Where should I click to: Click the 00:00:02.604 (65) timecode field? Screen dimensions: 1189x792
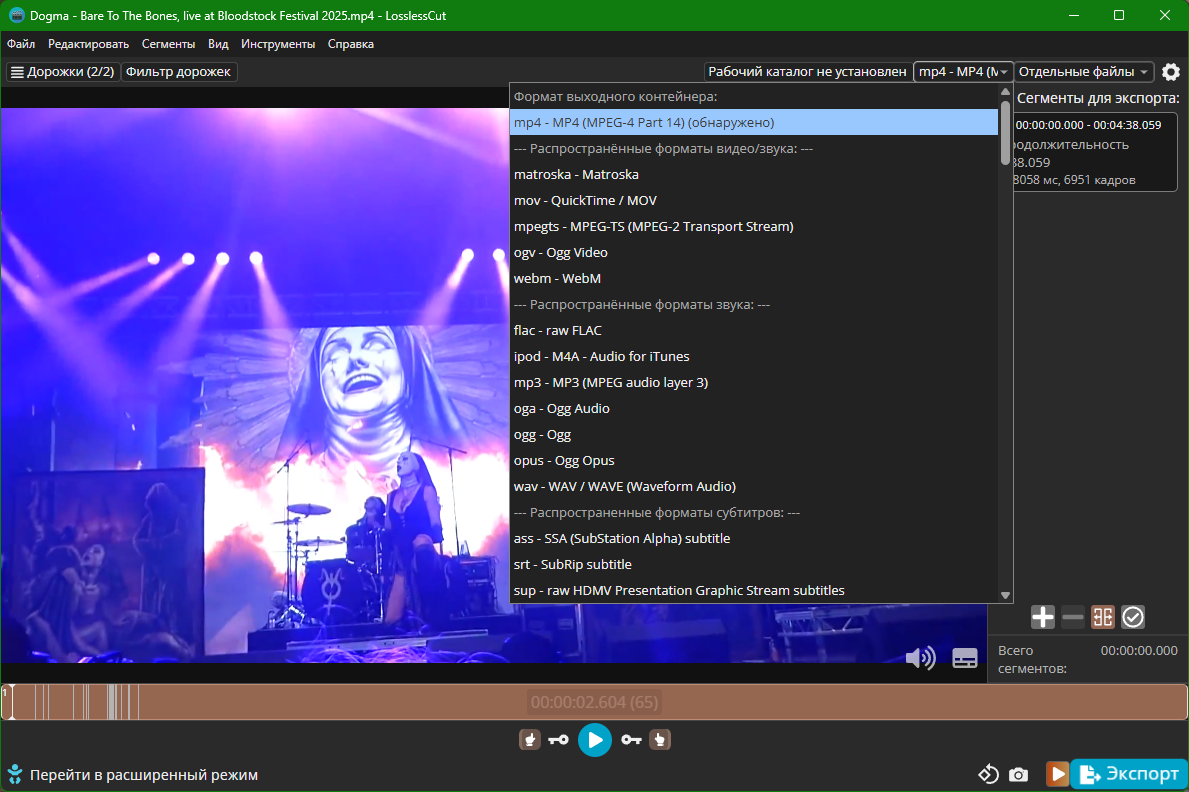[x=594, y=702]
